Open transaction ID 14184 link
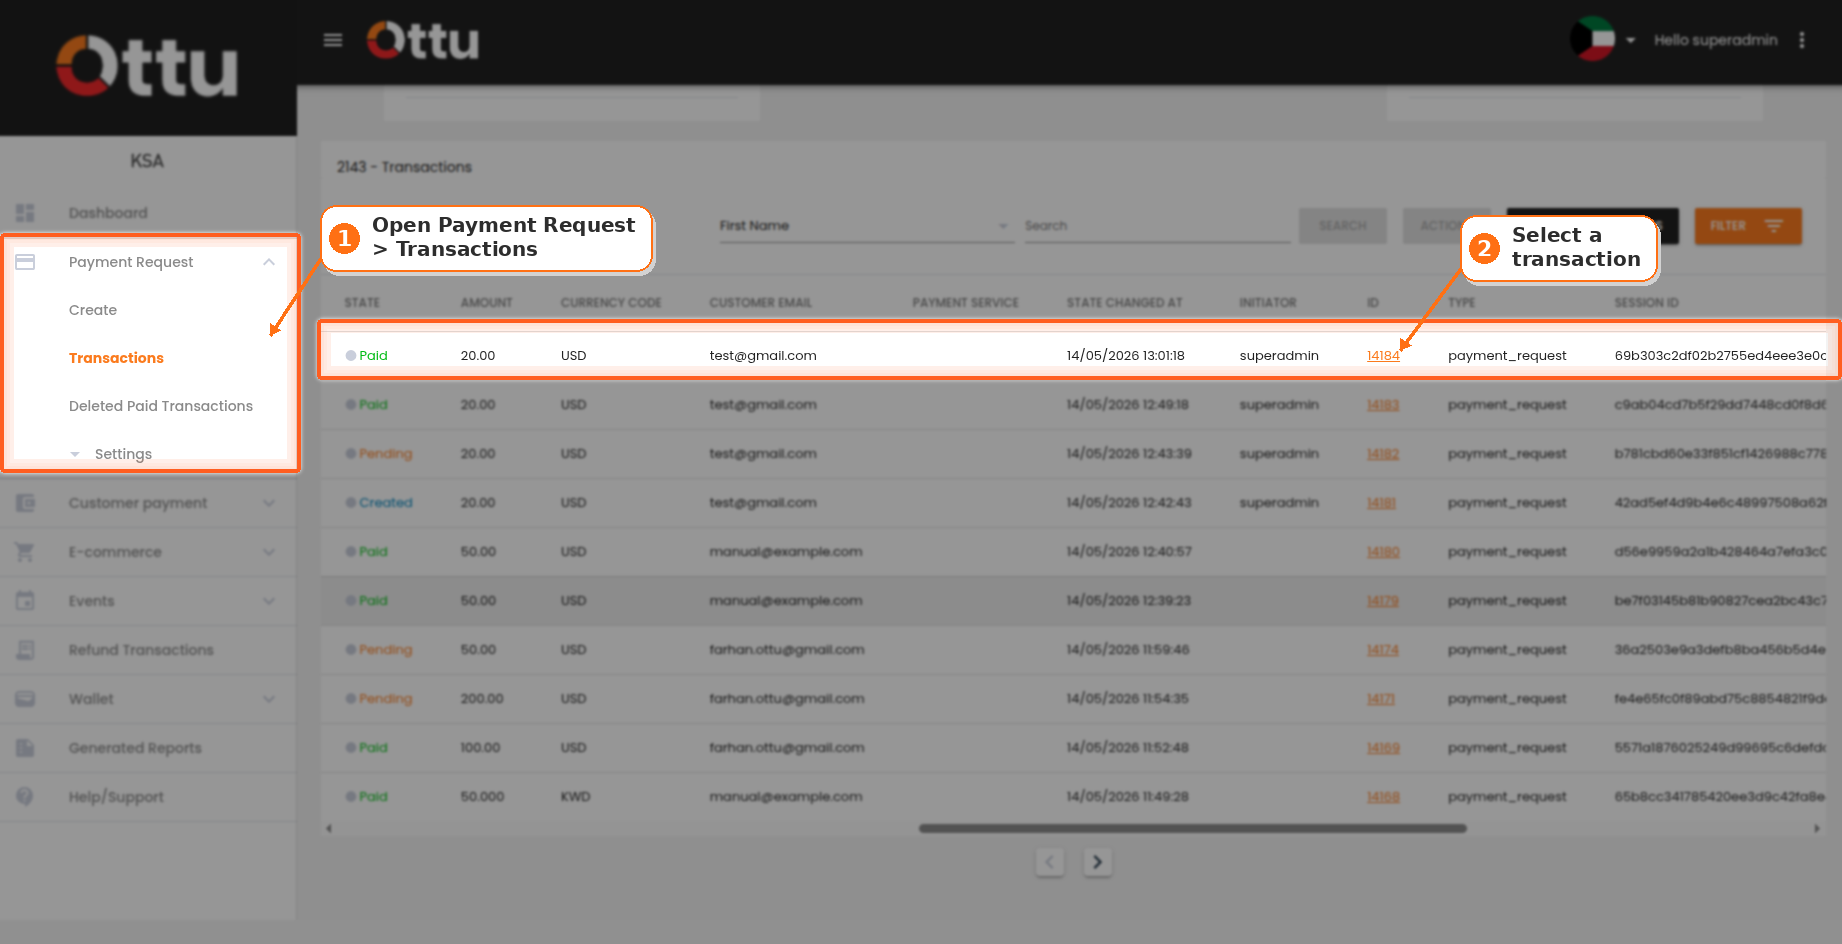Viewport: 1842px width, 944px height. pyautogui.click(x=1383, y=356)
